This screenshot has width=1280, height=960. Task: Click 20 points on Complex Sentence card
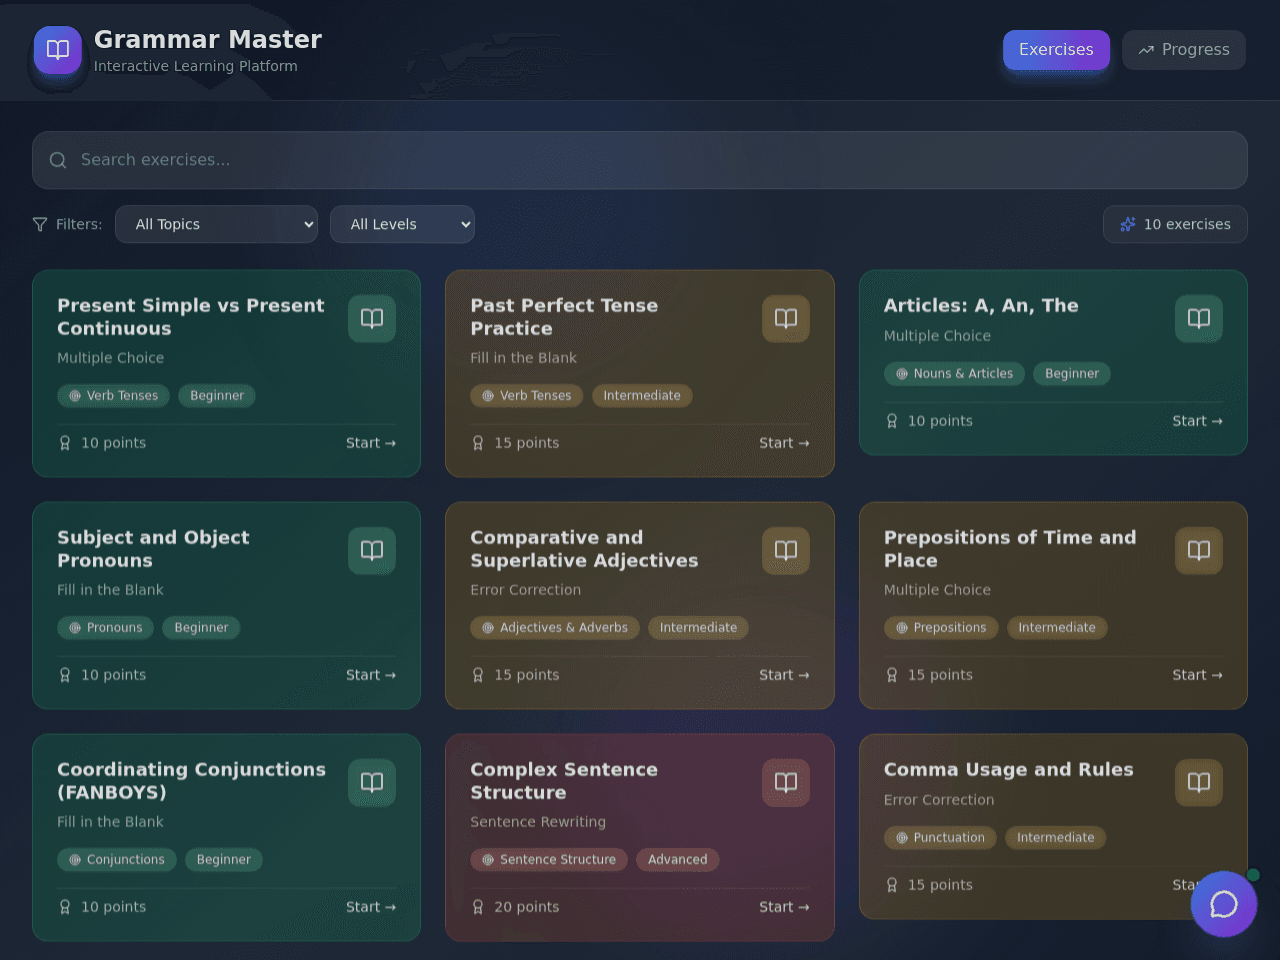[x=527, y=907]
